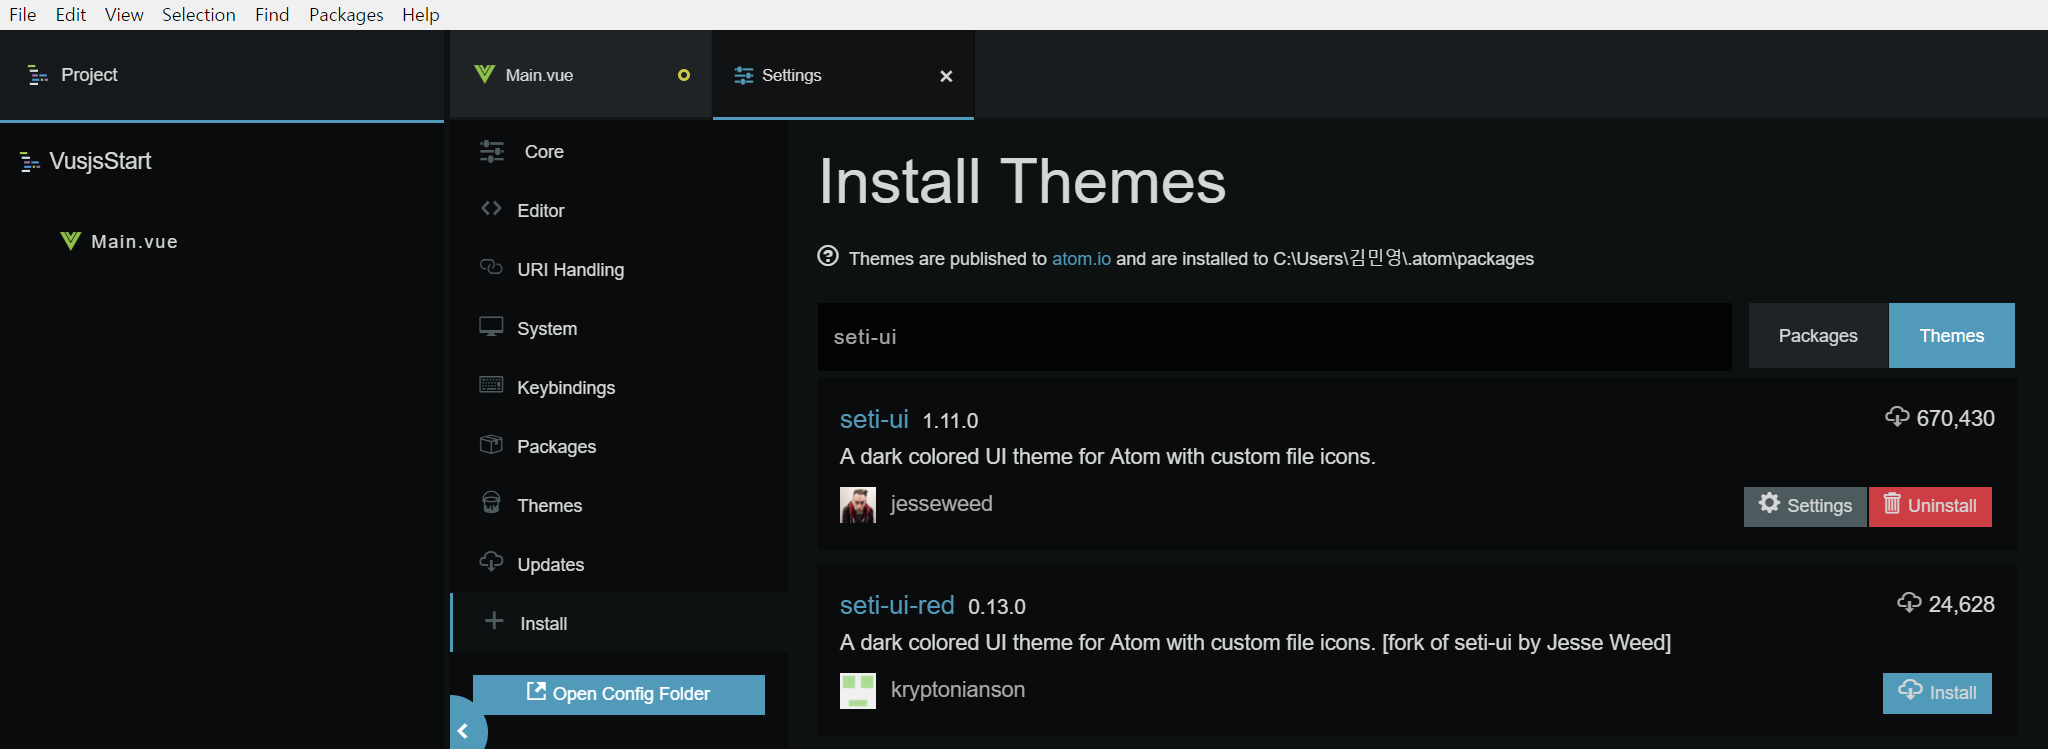Click the Install plus icon
Image resolution: width=2048 pixels, height=749 pixels.
(x=494, y=621)
